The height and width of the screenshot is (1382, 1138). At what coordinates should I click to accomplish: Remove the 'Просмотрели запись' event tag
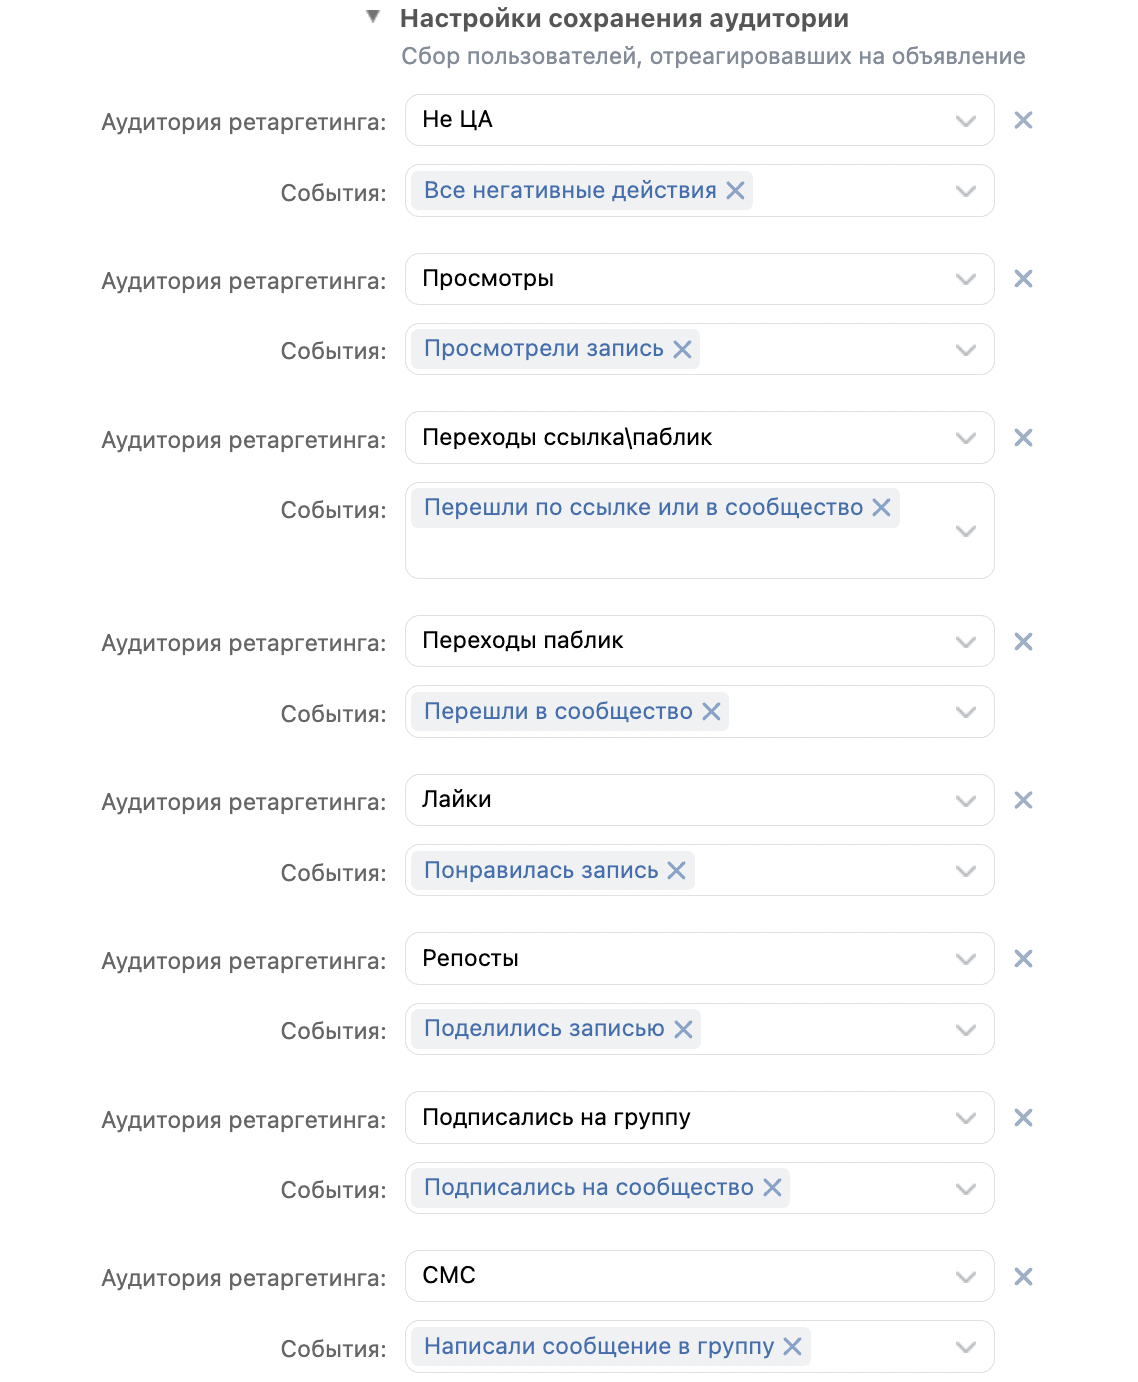click(682, 349)
